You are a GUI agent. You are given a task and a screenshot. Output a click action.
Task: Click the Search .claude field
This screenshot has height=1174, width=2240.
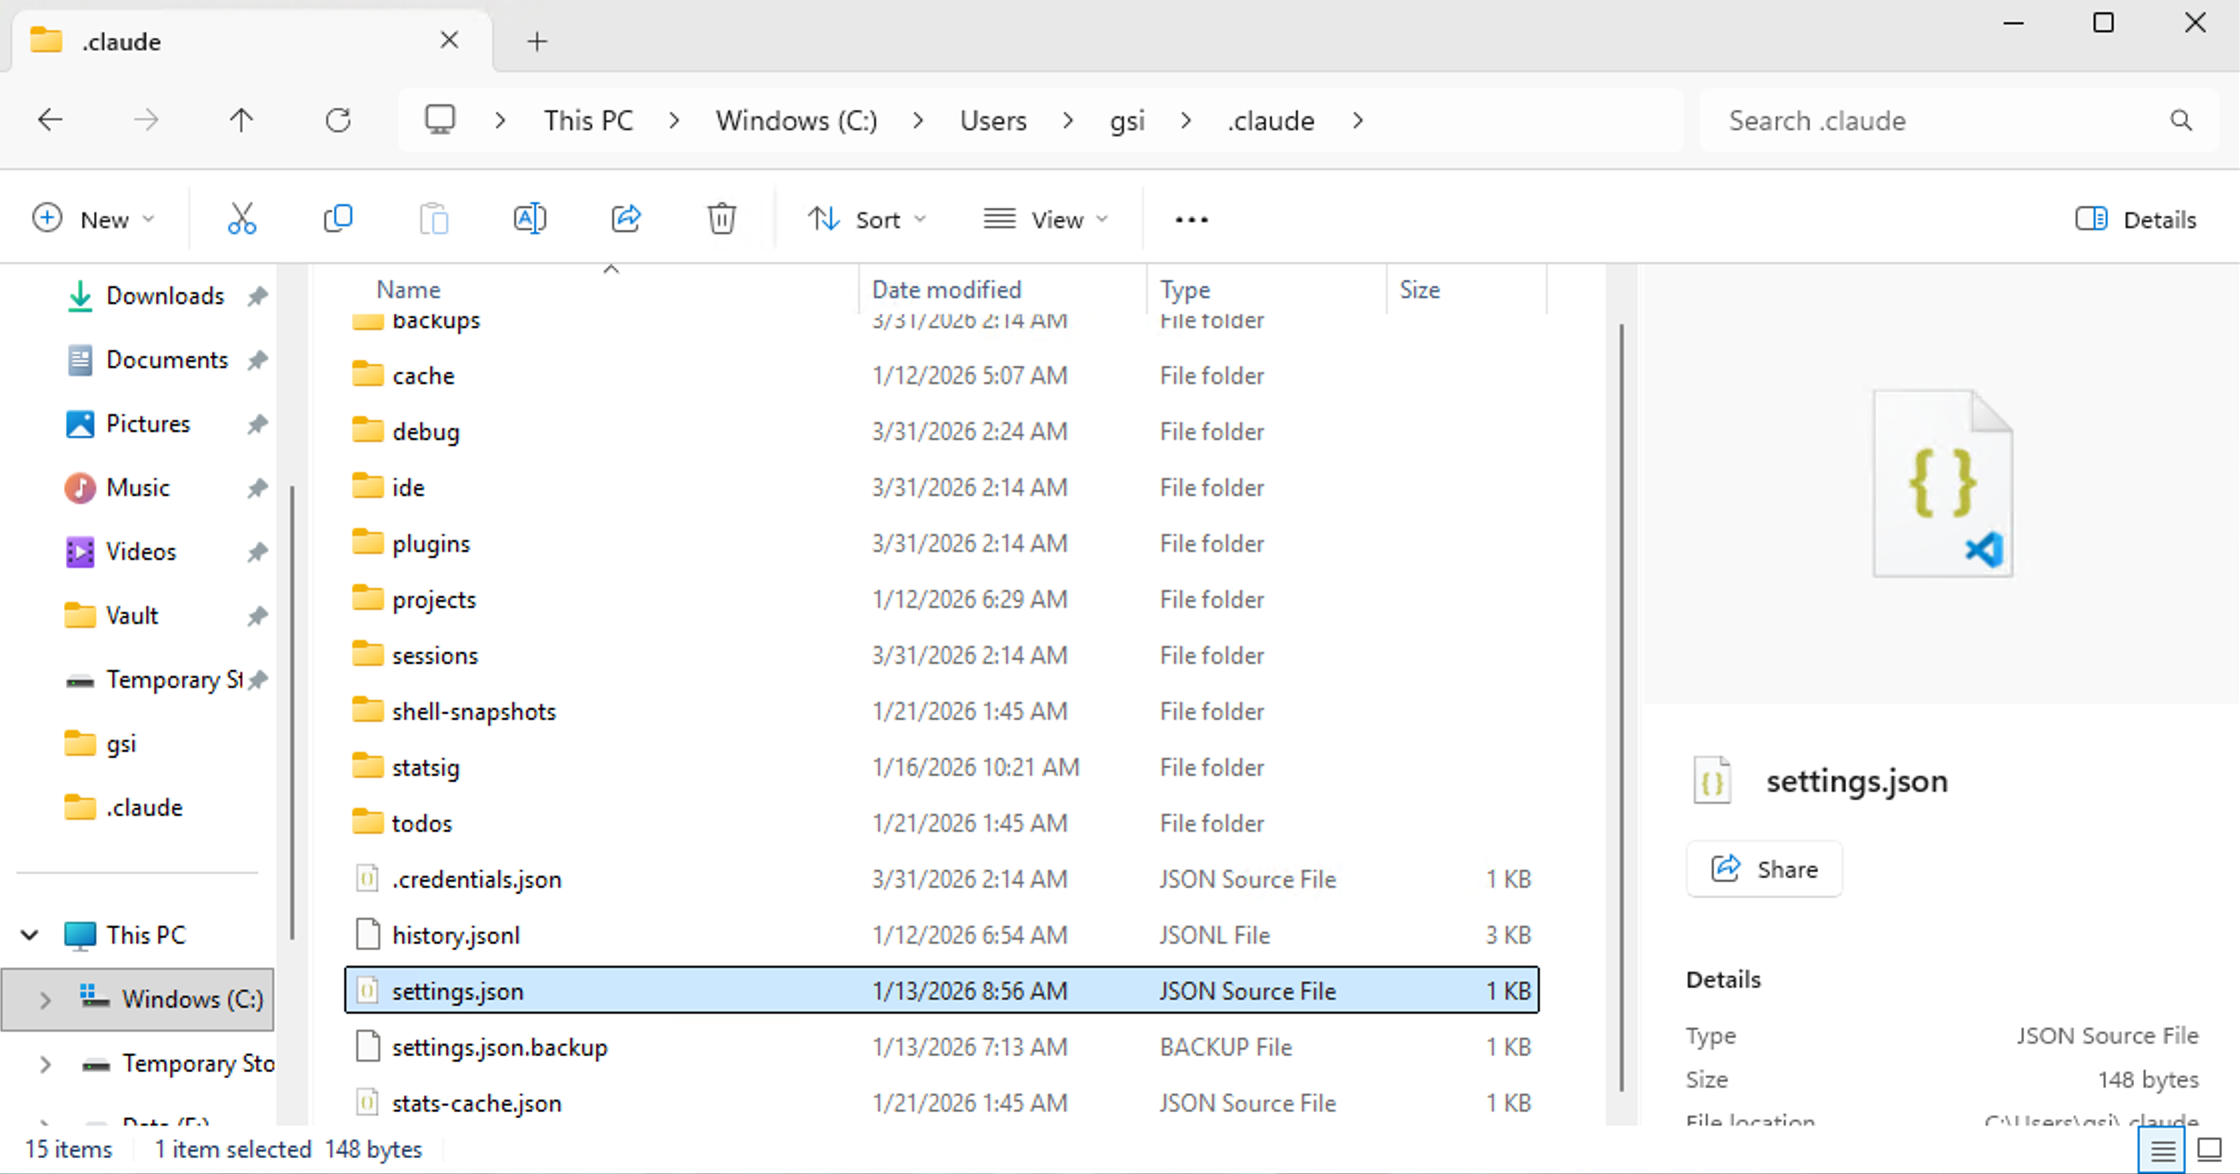(x=1940, y=121)
